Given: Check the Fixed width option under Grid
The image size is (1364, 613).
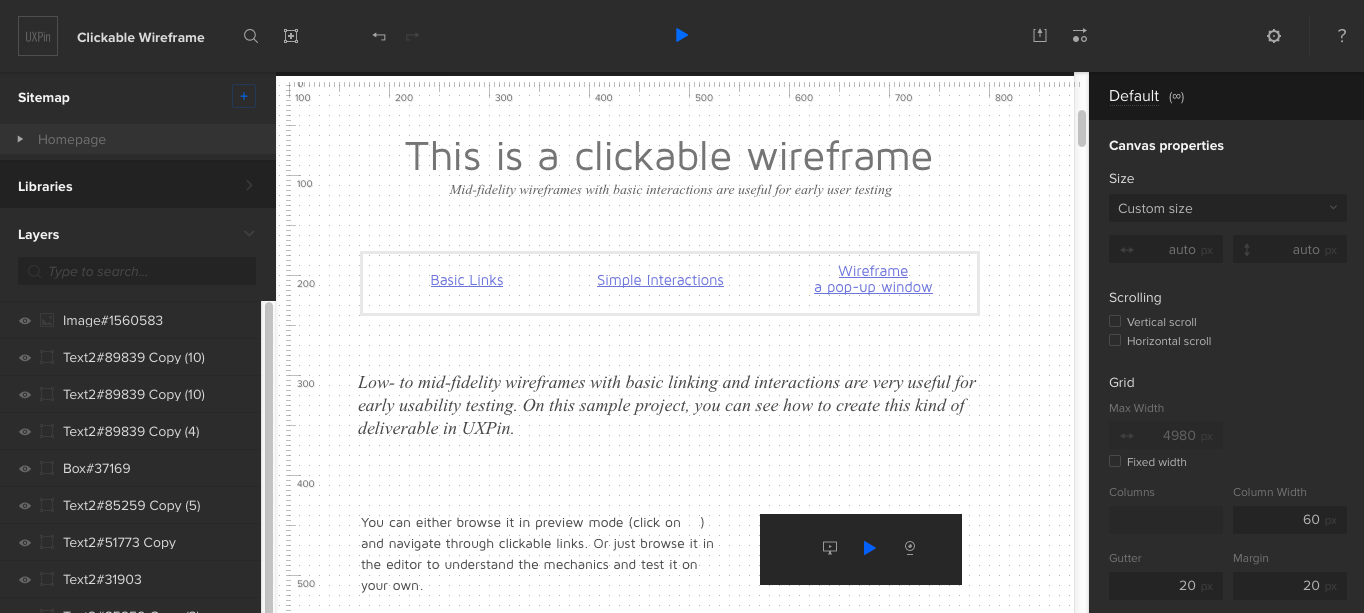Looking at the screenshot, I should pyautogui.click(x=1115, y=462).
